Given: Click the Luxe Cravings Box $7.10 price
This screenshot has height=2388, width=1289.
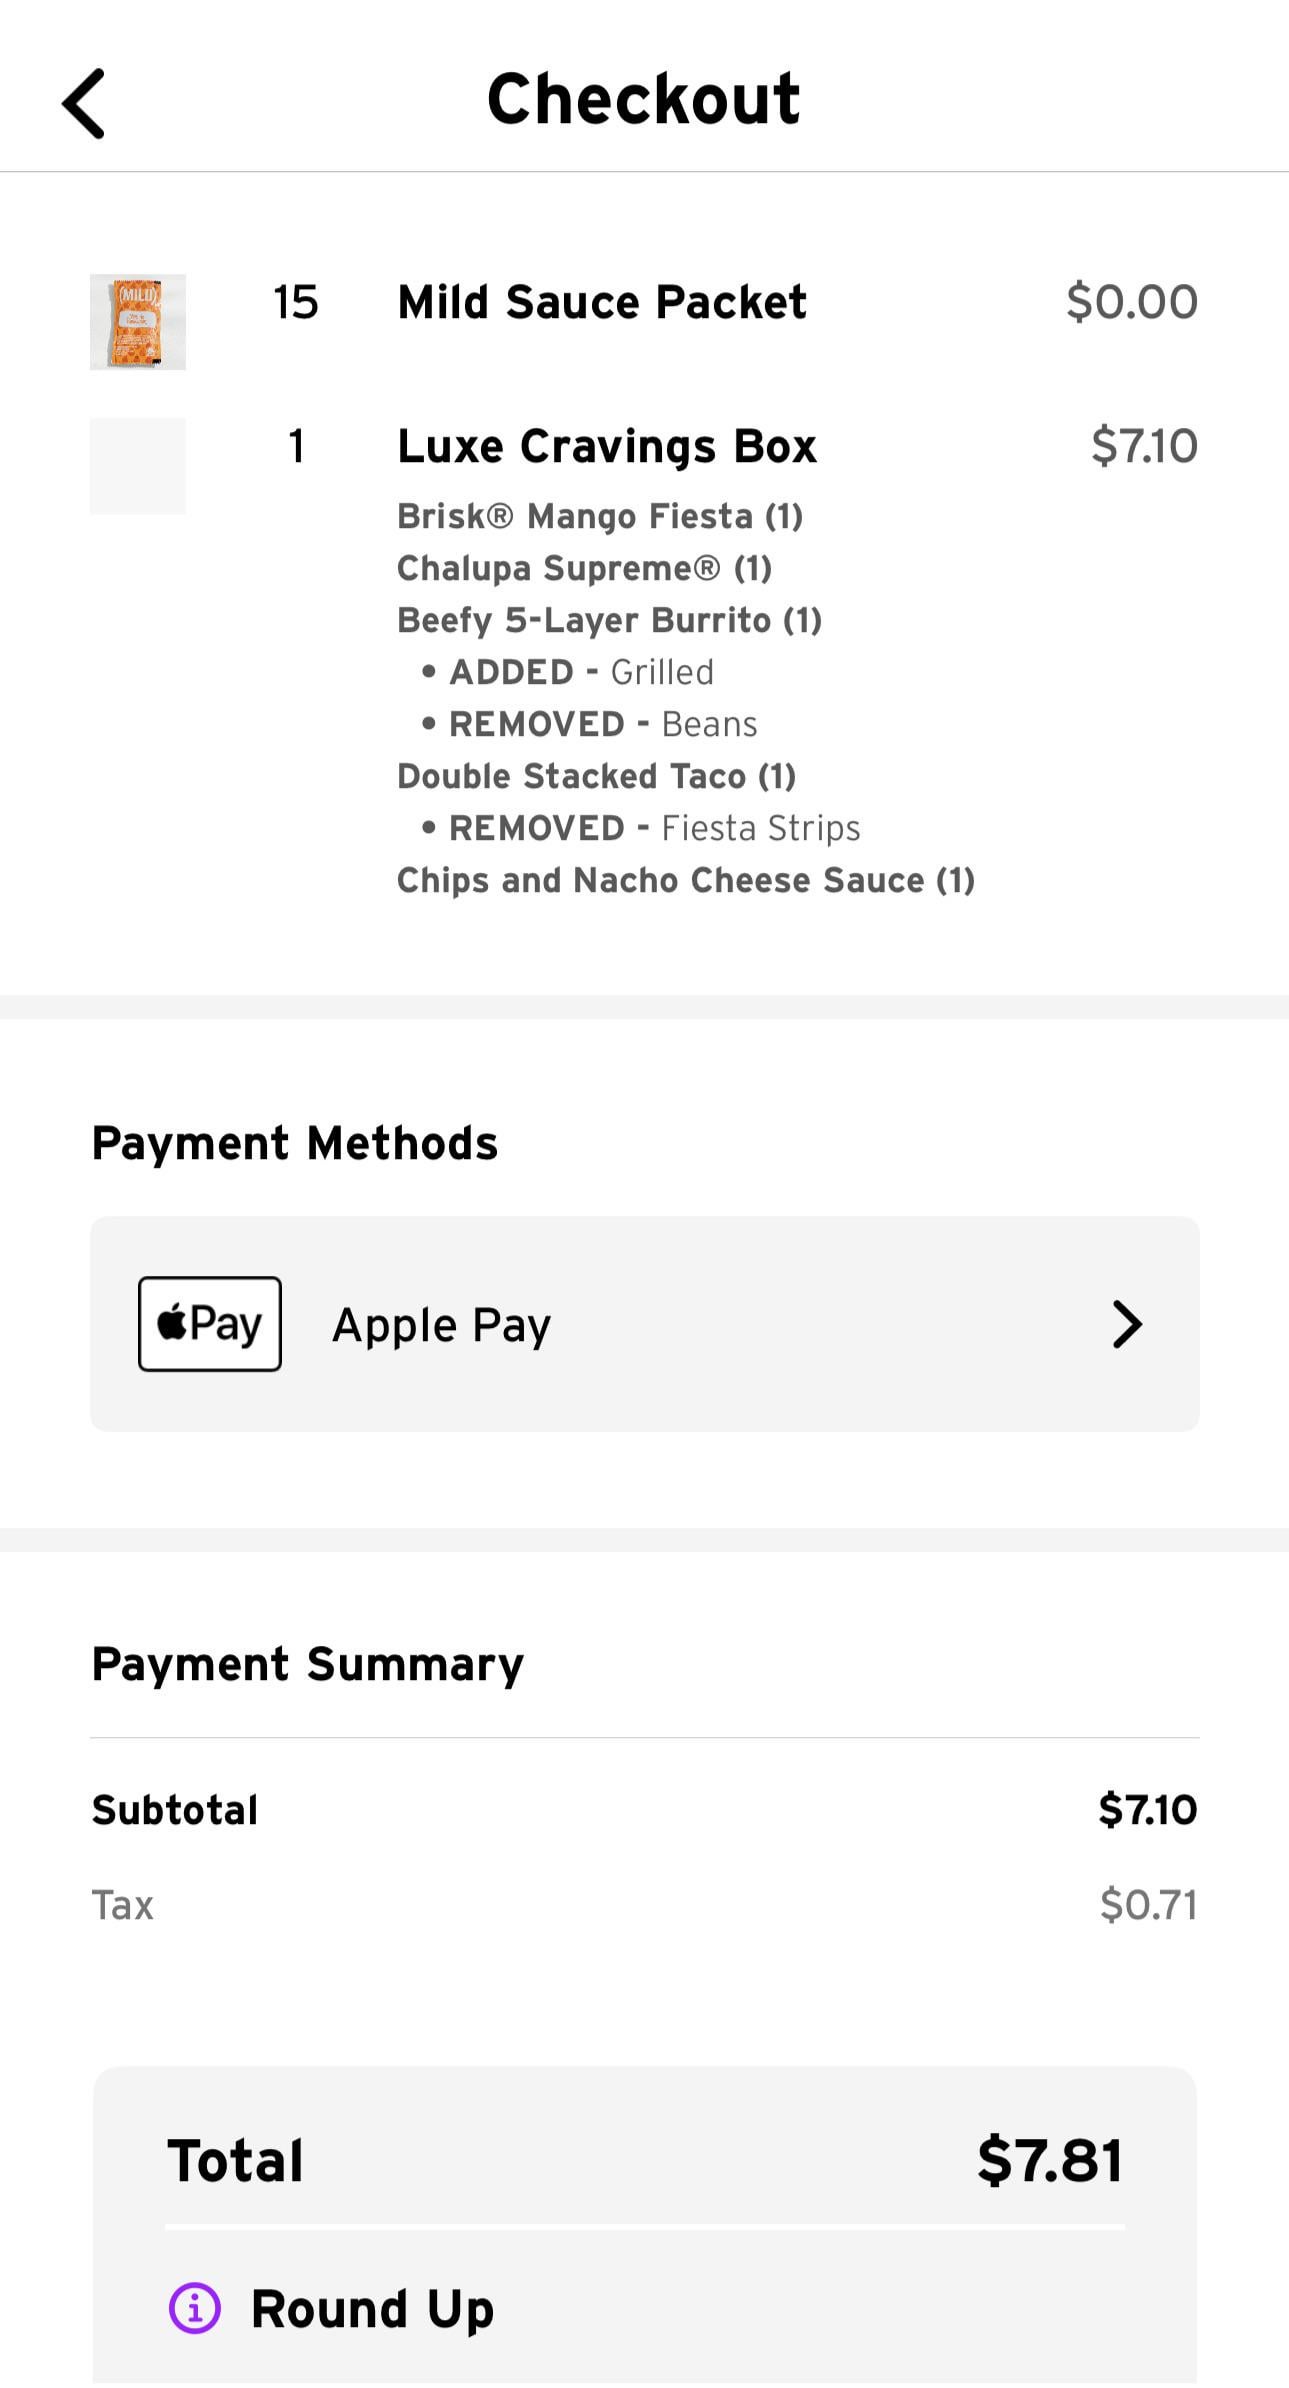Looking at the screenshot, I should point(1144,446).
